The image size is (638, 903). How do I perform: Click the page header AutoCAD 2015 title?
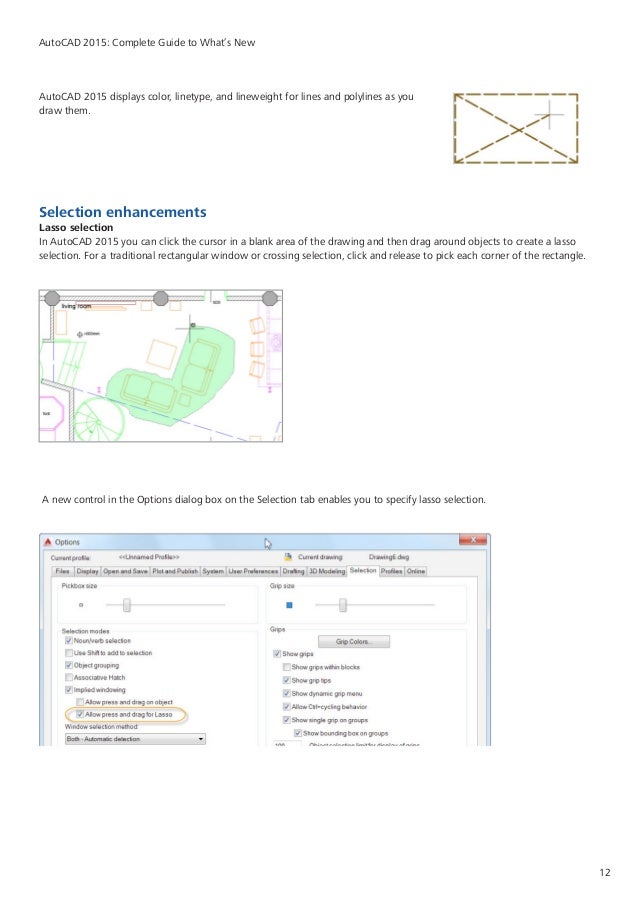[147, 43]
